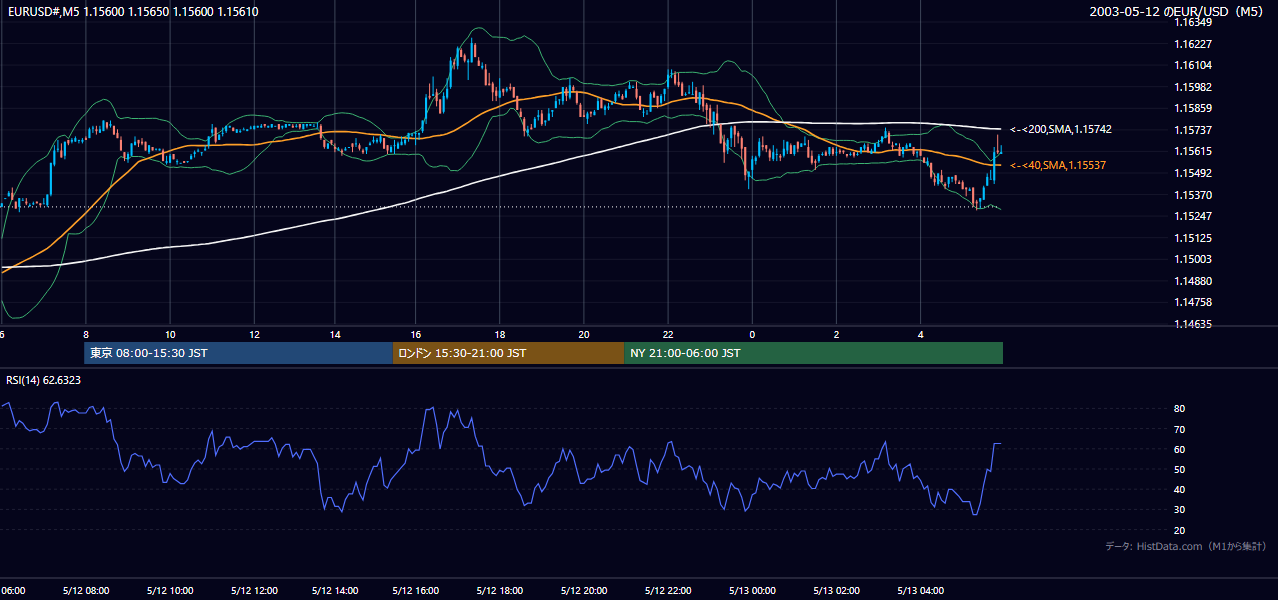Click RSI axis level 50
Image resolution: width=1278 pixels, height=600 pixels.
[x=1180, y=469]
